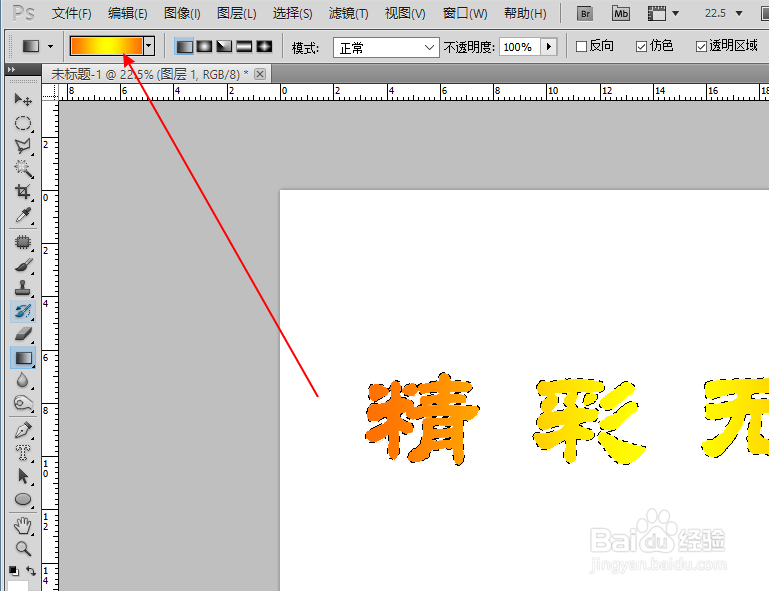Select the Dodge tool
This screenshot has width=769, height=591.
23,403
